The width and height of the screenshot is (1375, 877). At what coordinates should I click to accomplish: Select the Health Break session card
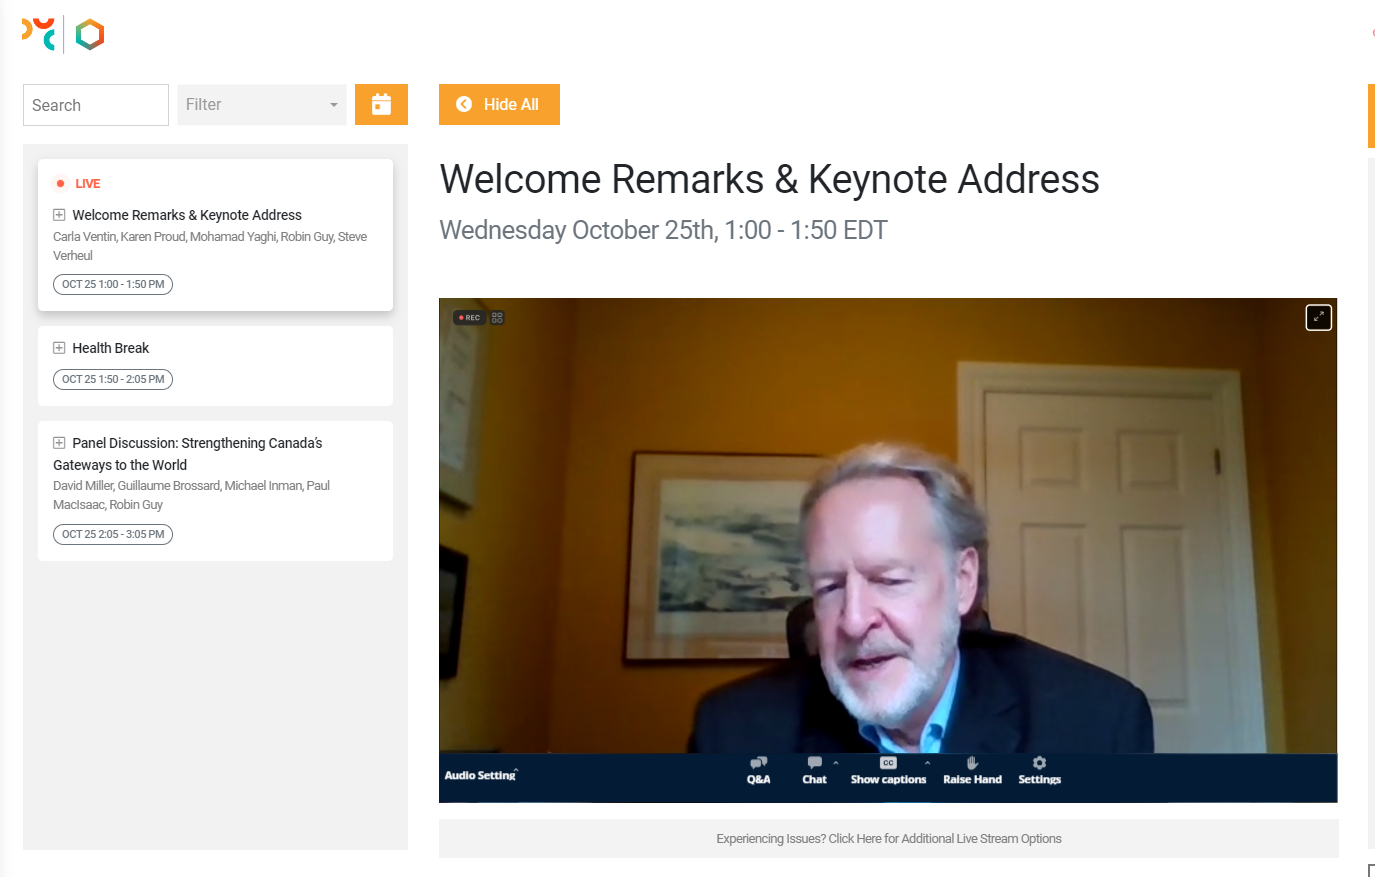coord(215,364)
